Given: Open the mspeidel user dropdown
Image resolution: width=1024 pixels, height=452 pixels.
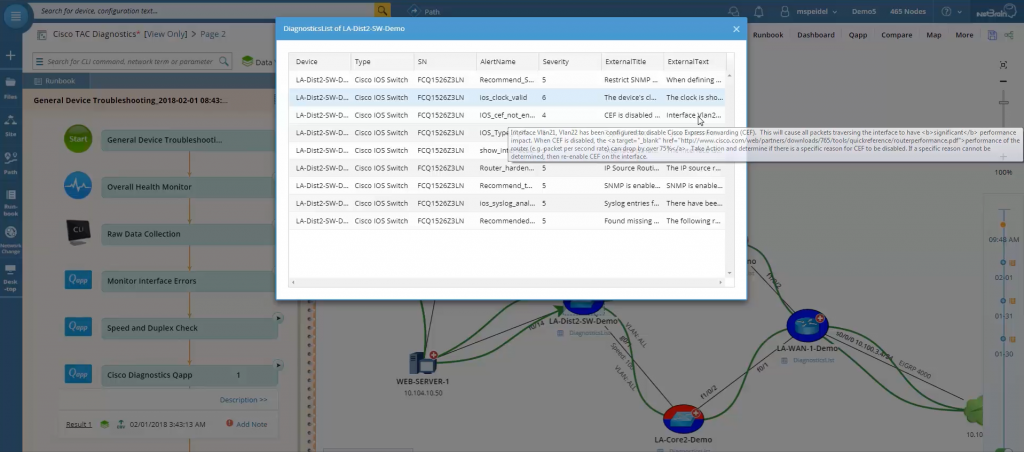Looking at the screenshot, I should pos(808,12).
